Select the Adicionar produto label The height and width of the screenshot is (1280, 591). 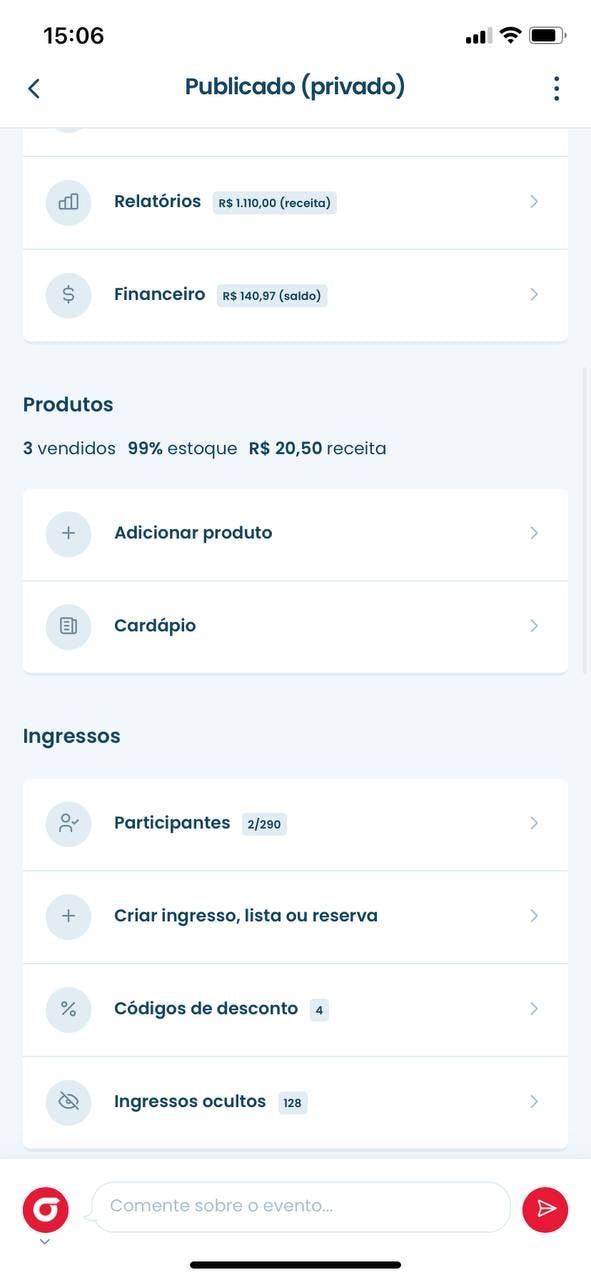[193, 533]
